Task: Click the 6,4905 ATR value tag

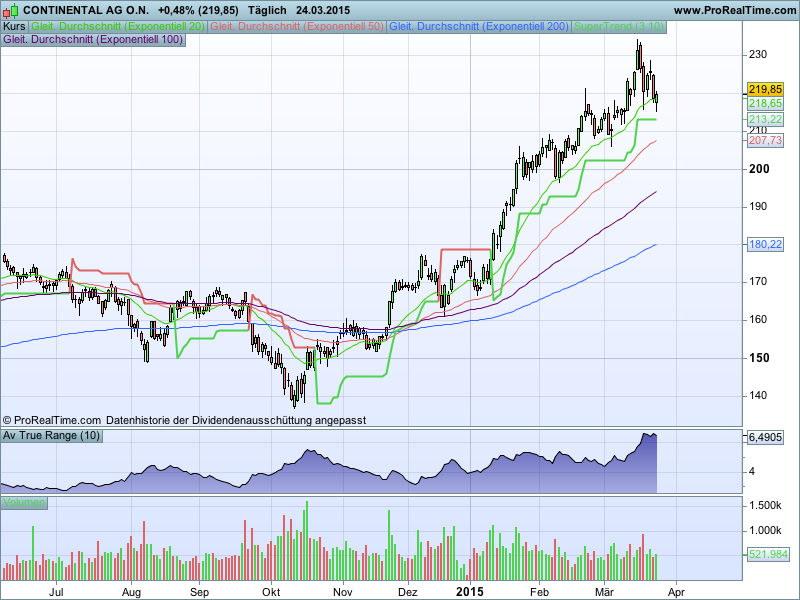Action: tap(765, 438)
